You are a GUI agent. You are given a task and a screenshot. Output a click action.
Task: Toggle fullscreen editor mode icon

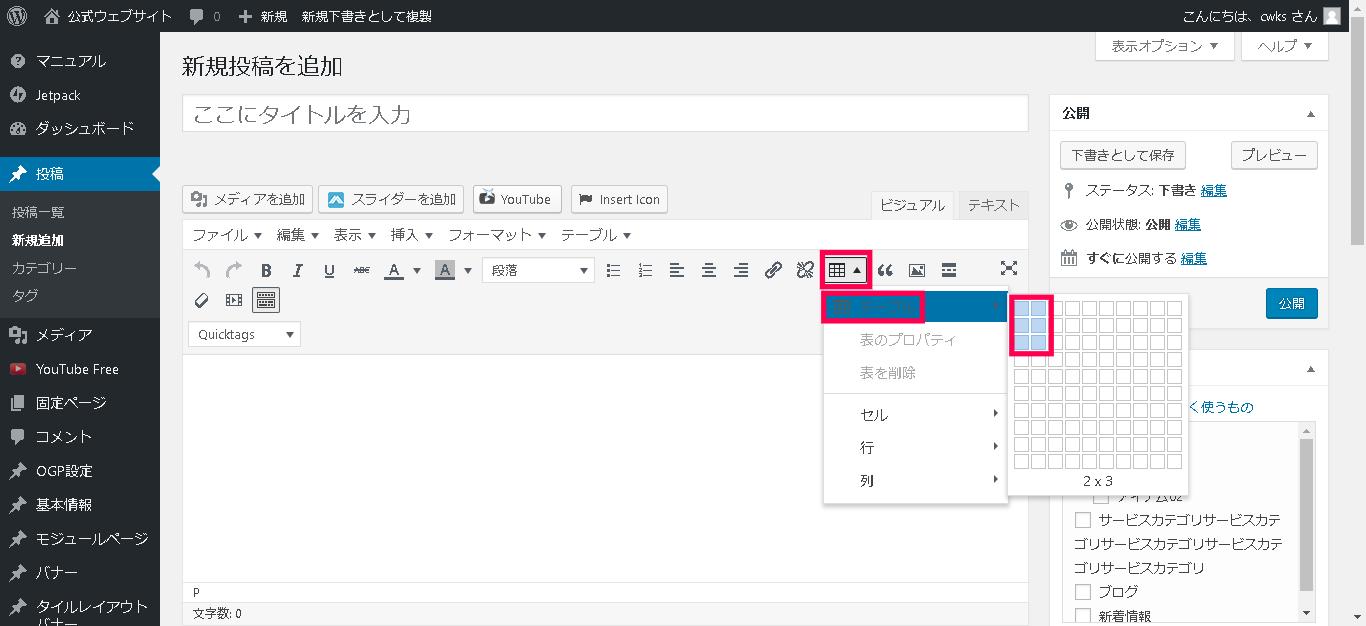[1008, 268]
